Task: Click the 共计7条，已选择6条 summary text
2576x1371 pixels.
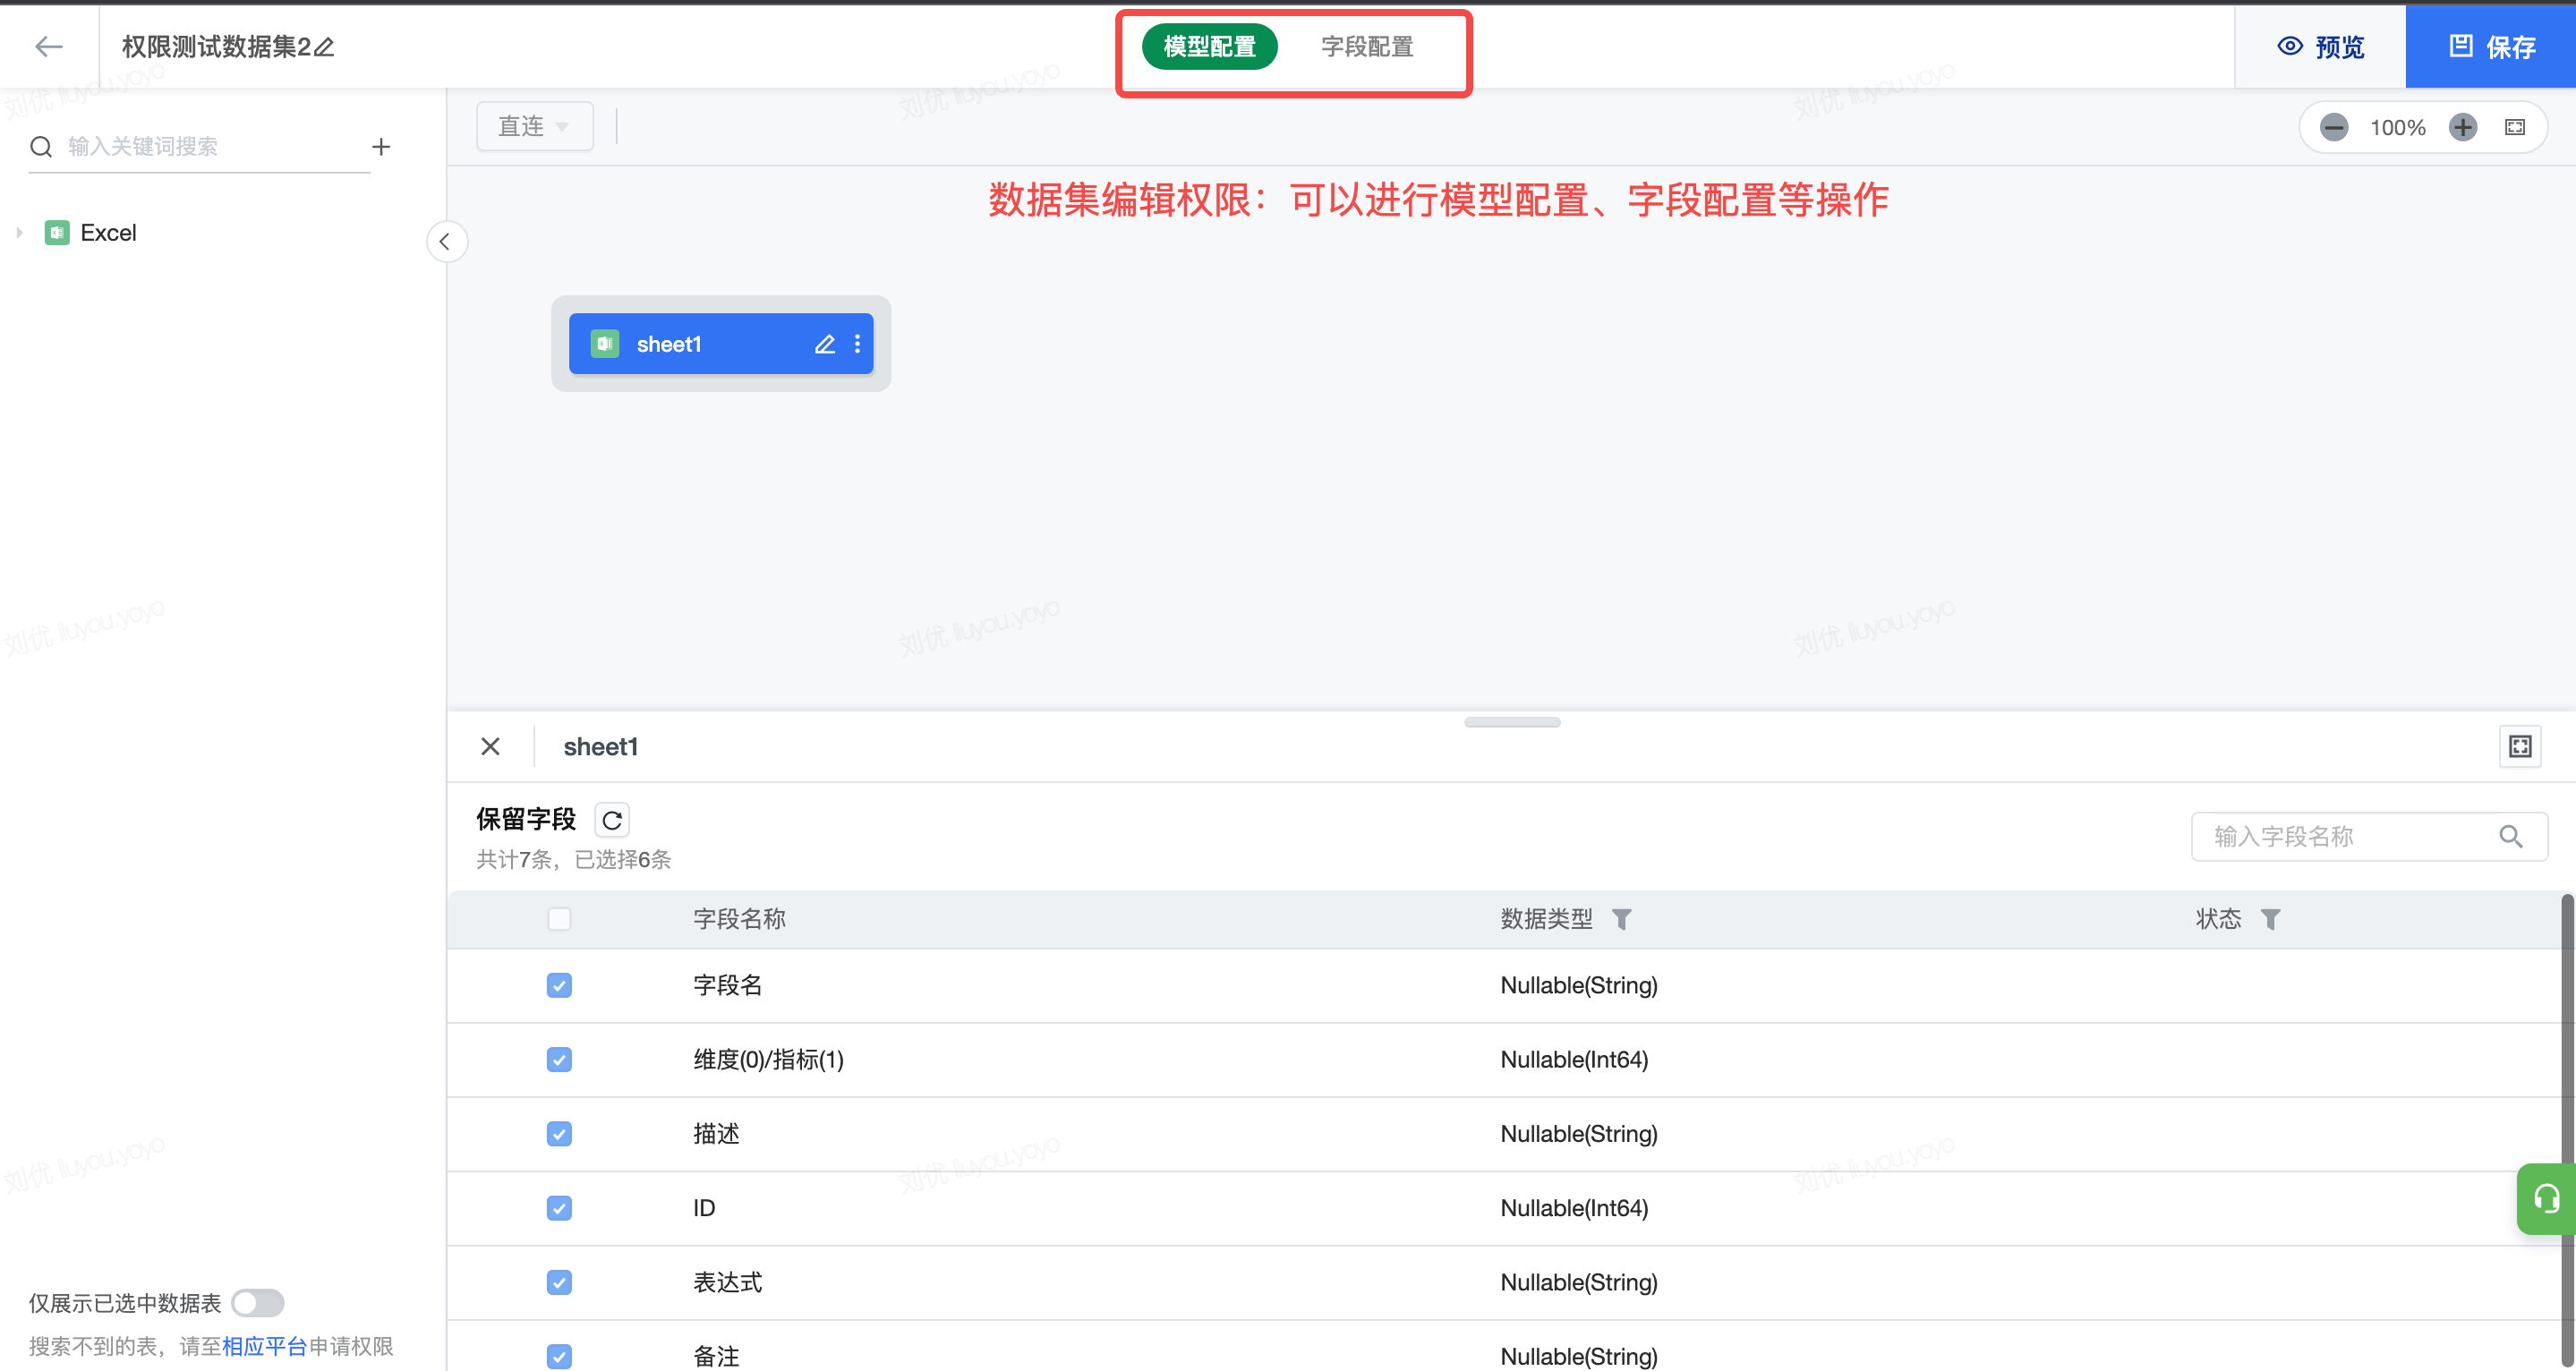Action: click(x=573, y=859)
